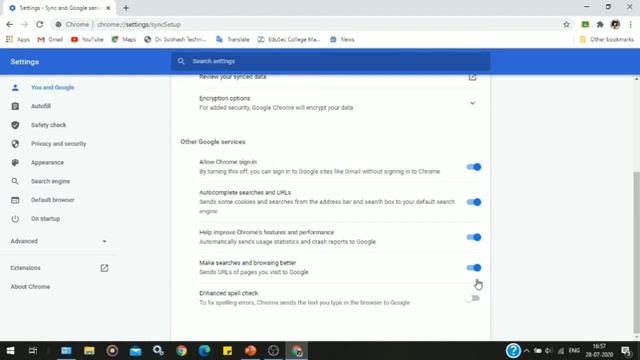Open a new tab with the plus button
The height and width of the screenshot is (360, 640).
coord(126,8)
